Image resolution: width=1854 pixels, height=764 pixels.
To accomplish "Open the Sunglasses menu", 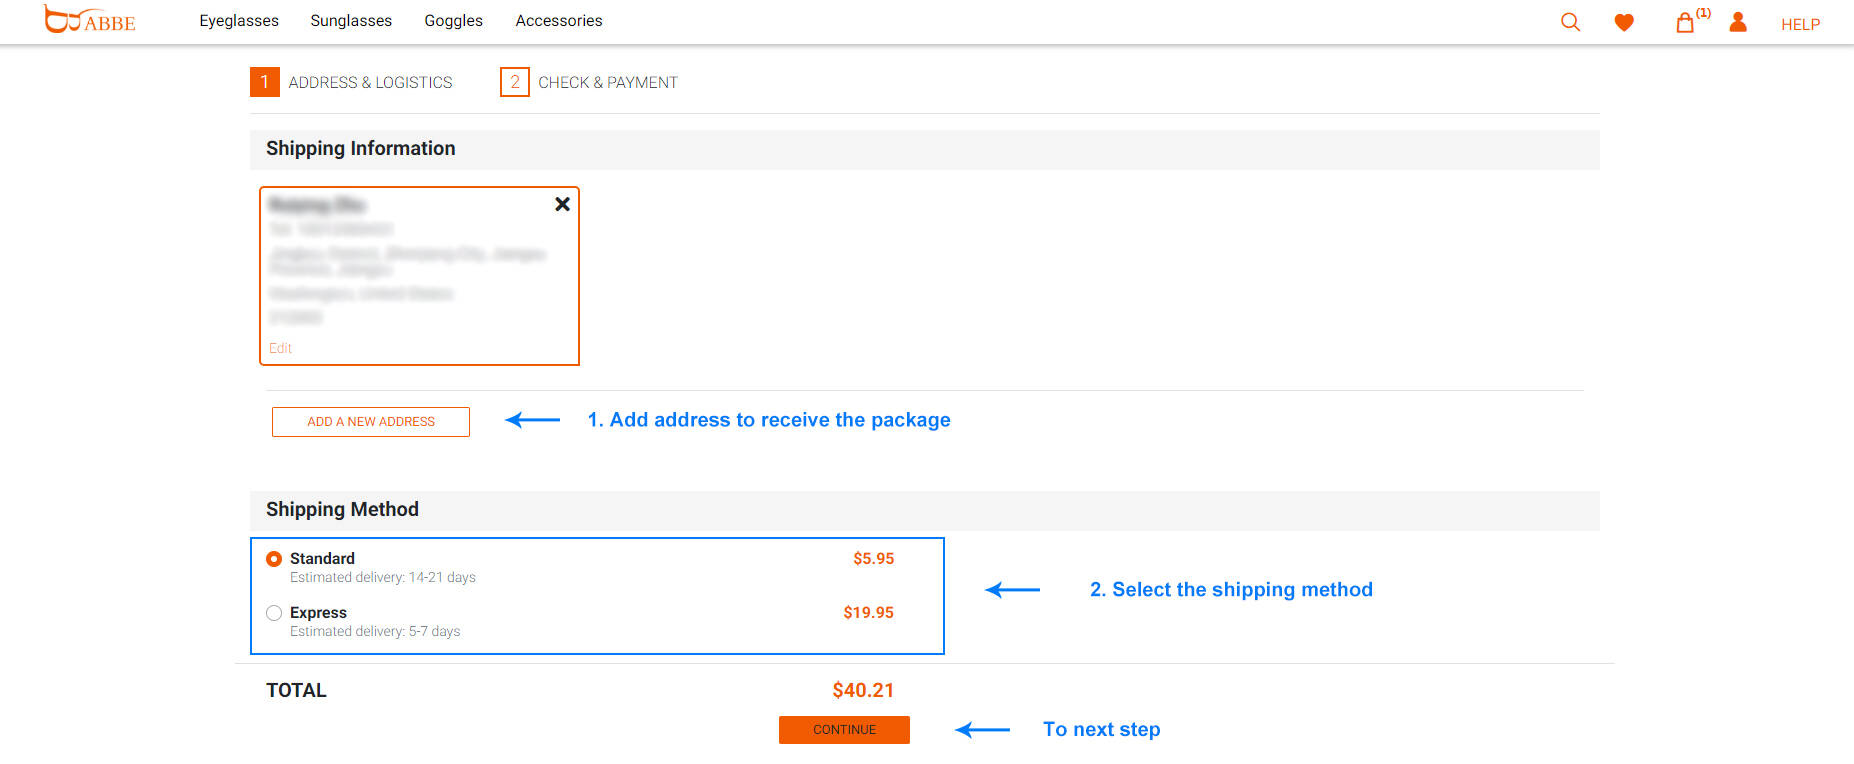I will tap(351, 21).
